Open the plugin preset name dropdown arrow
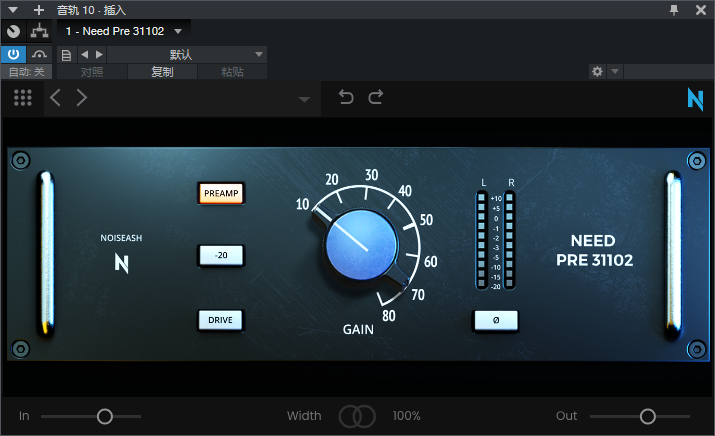 (x=304, y=99)
